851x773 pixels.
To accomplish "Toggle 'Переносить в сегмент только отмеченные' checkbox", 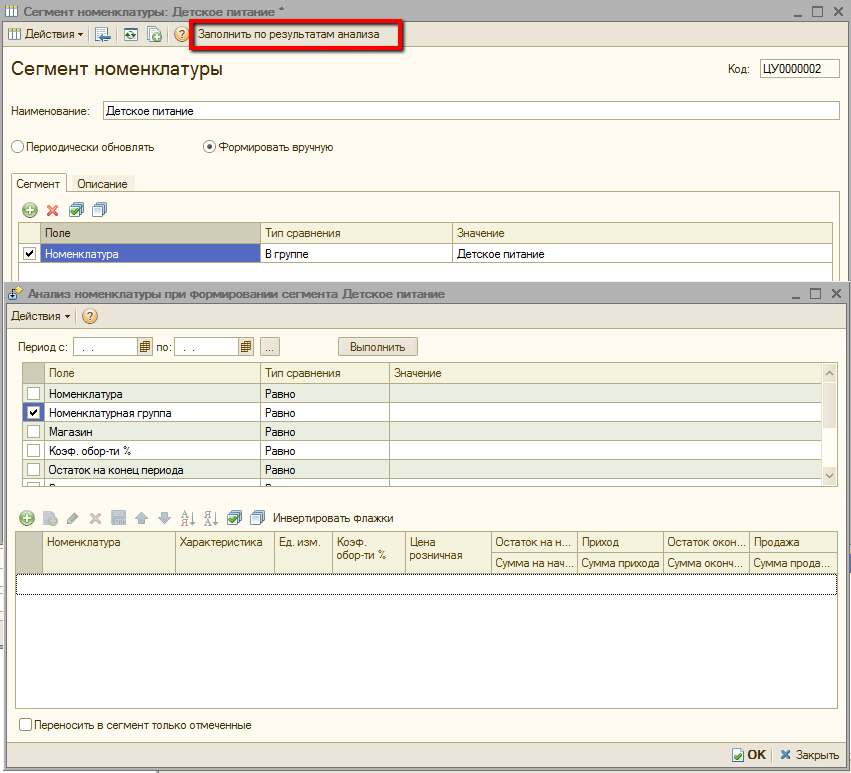I will (x=26, y=725).
